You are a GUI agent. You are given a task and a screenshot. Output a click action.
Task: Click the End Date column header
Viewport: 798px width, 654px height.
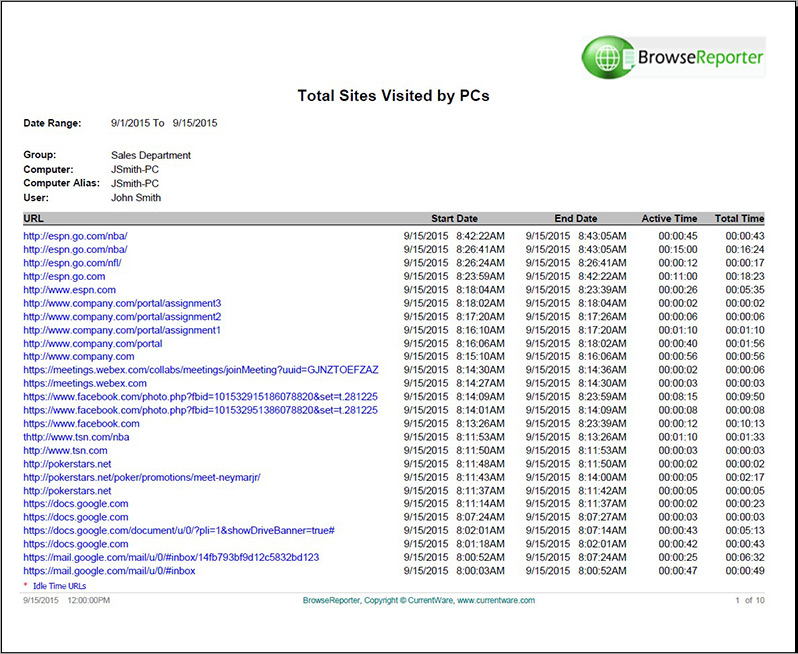[576, 218]
